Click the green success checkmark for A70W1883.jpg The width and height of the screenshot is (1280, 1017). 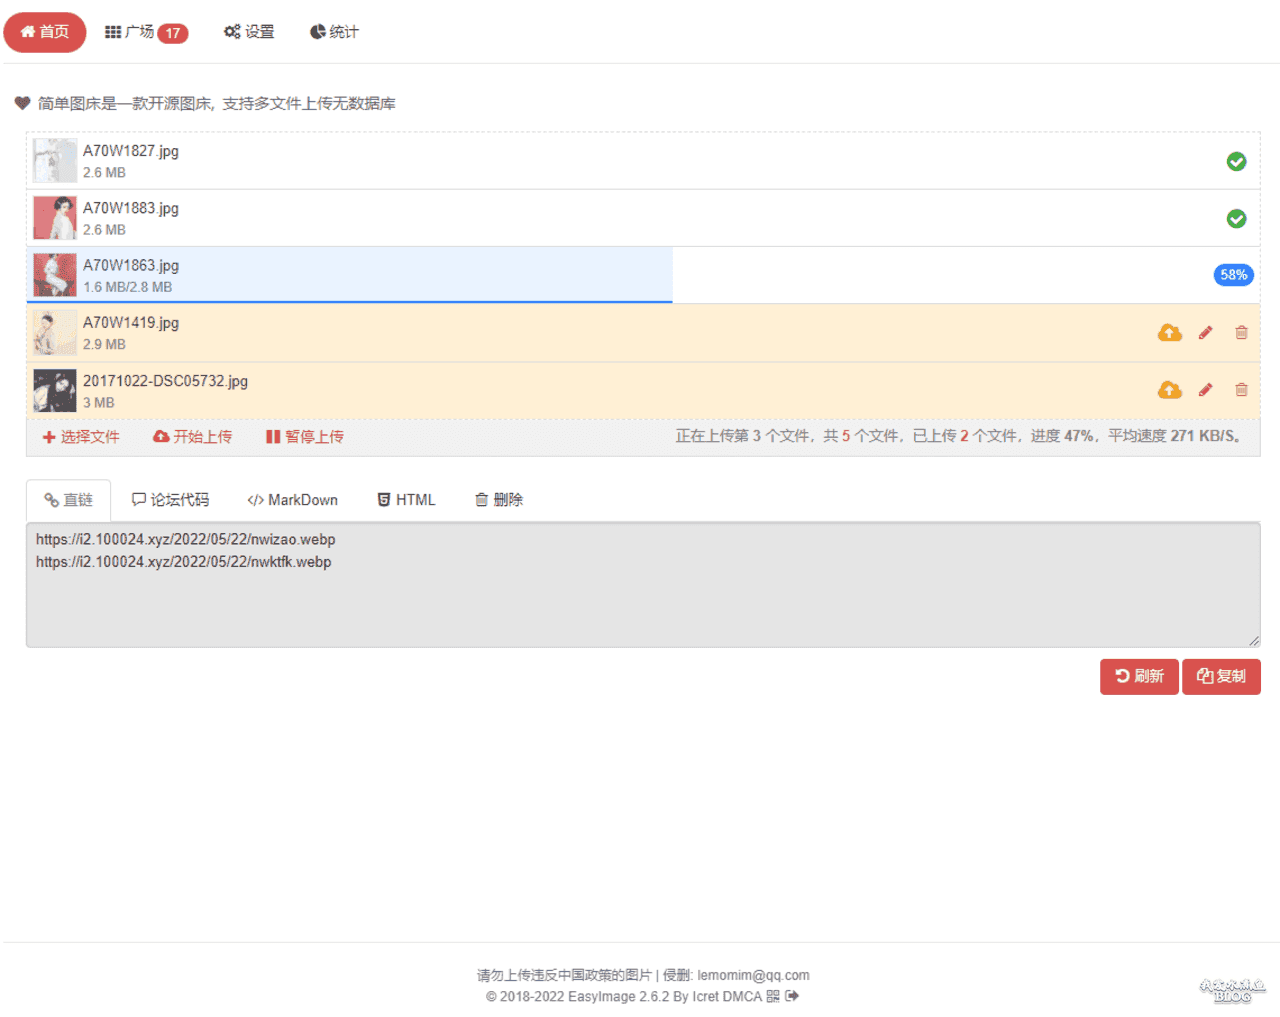[x=1236, y=218]
